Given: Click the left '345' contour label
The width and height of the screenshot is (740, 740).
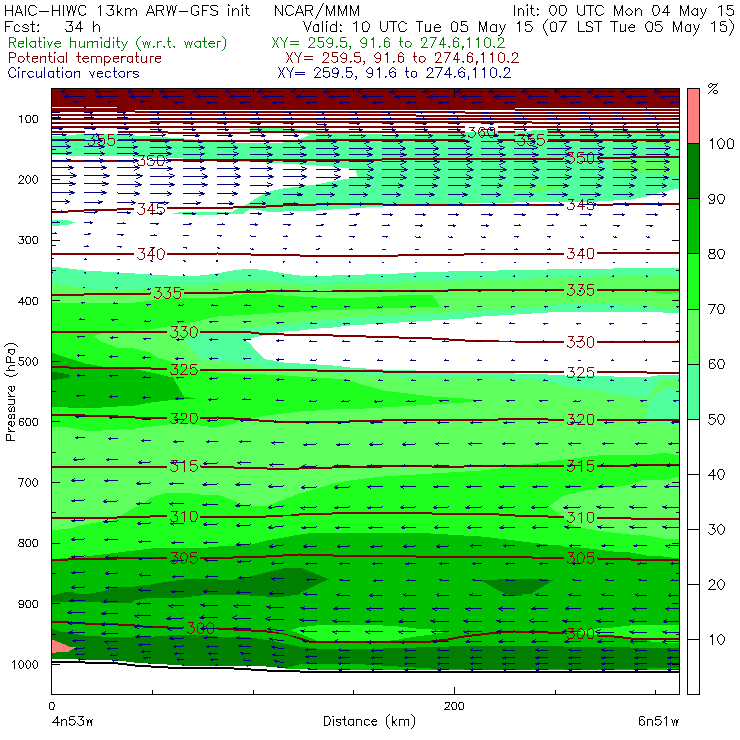Looking at the screenshot, I should tap(151, 209).
